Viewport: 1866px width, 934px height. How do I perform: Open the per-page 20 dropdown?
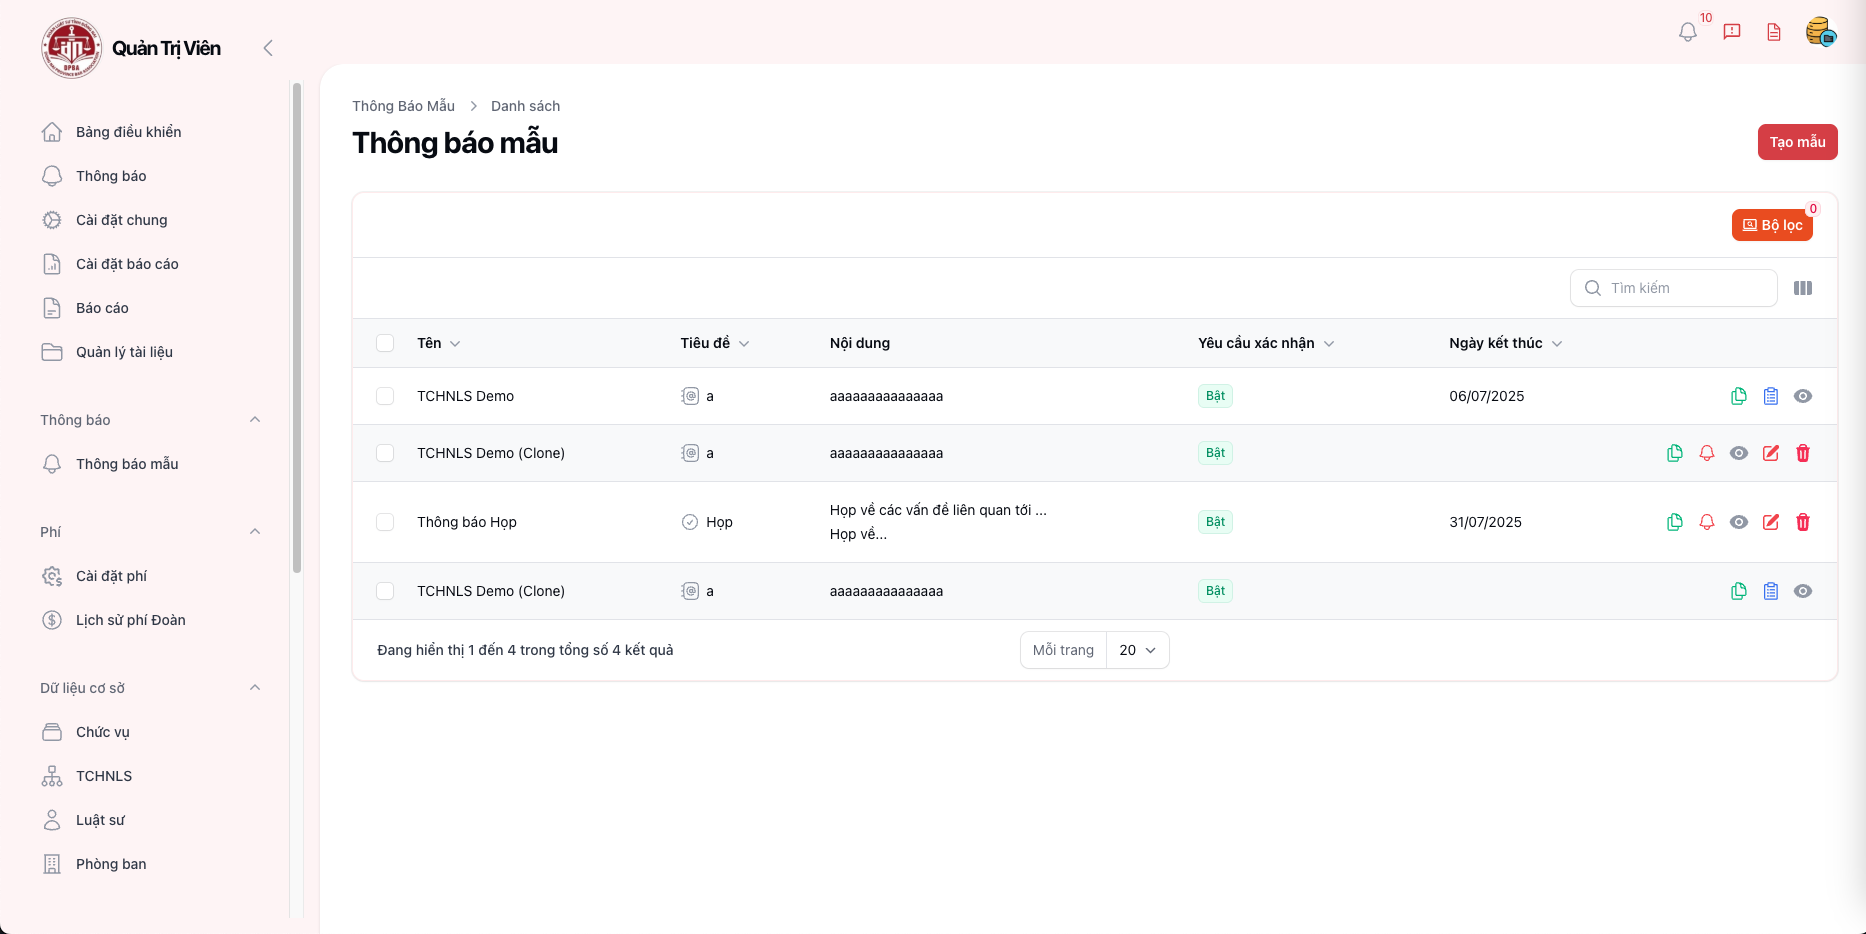tap(1138, 650)
